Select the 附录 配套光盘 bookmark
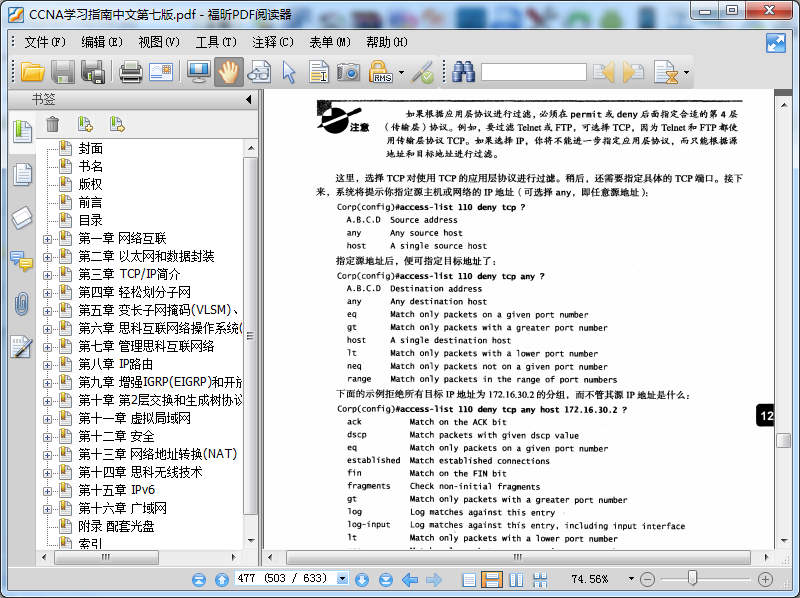 tap(116, 526)
